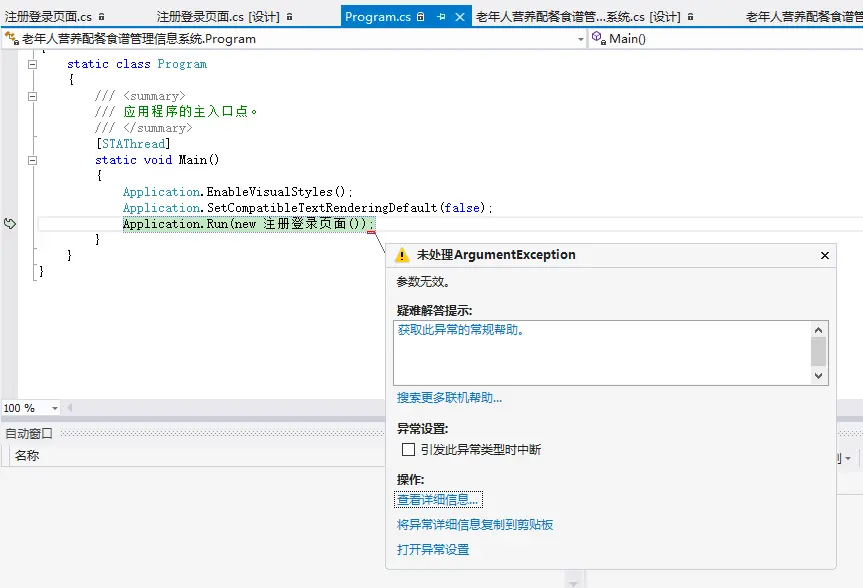Collapse the summary comment block
This screenshot has width=863, height=588.
pos(32,96)
